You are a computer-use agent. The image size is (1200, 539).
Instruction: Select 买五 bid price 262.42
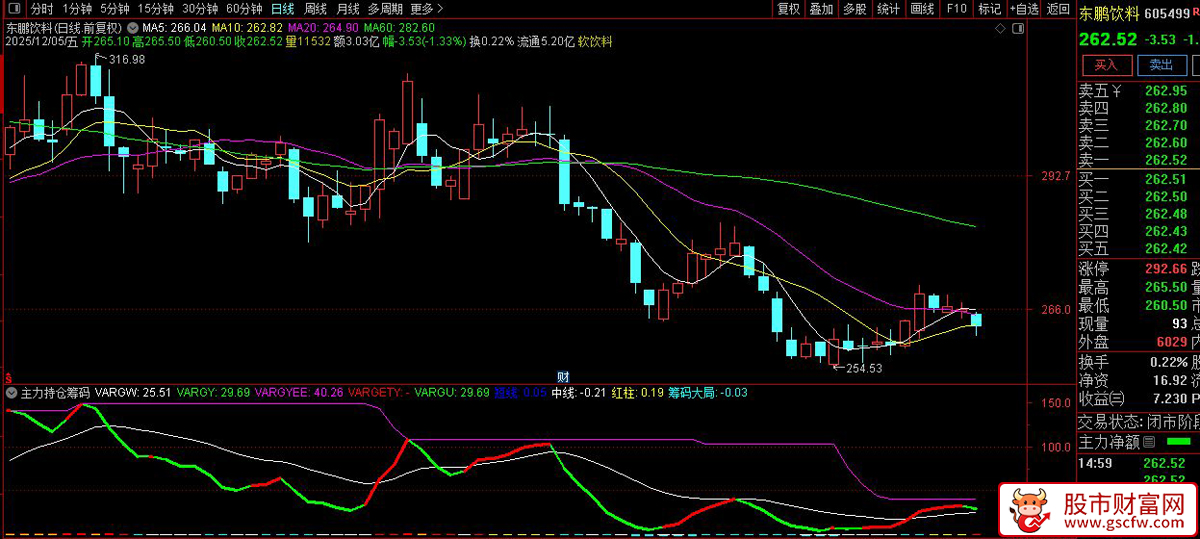click(x=1166, y=249)
